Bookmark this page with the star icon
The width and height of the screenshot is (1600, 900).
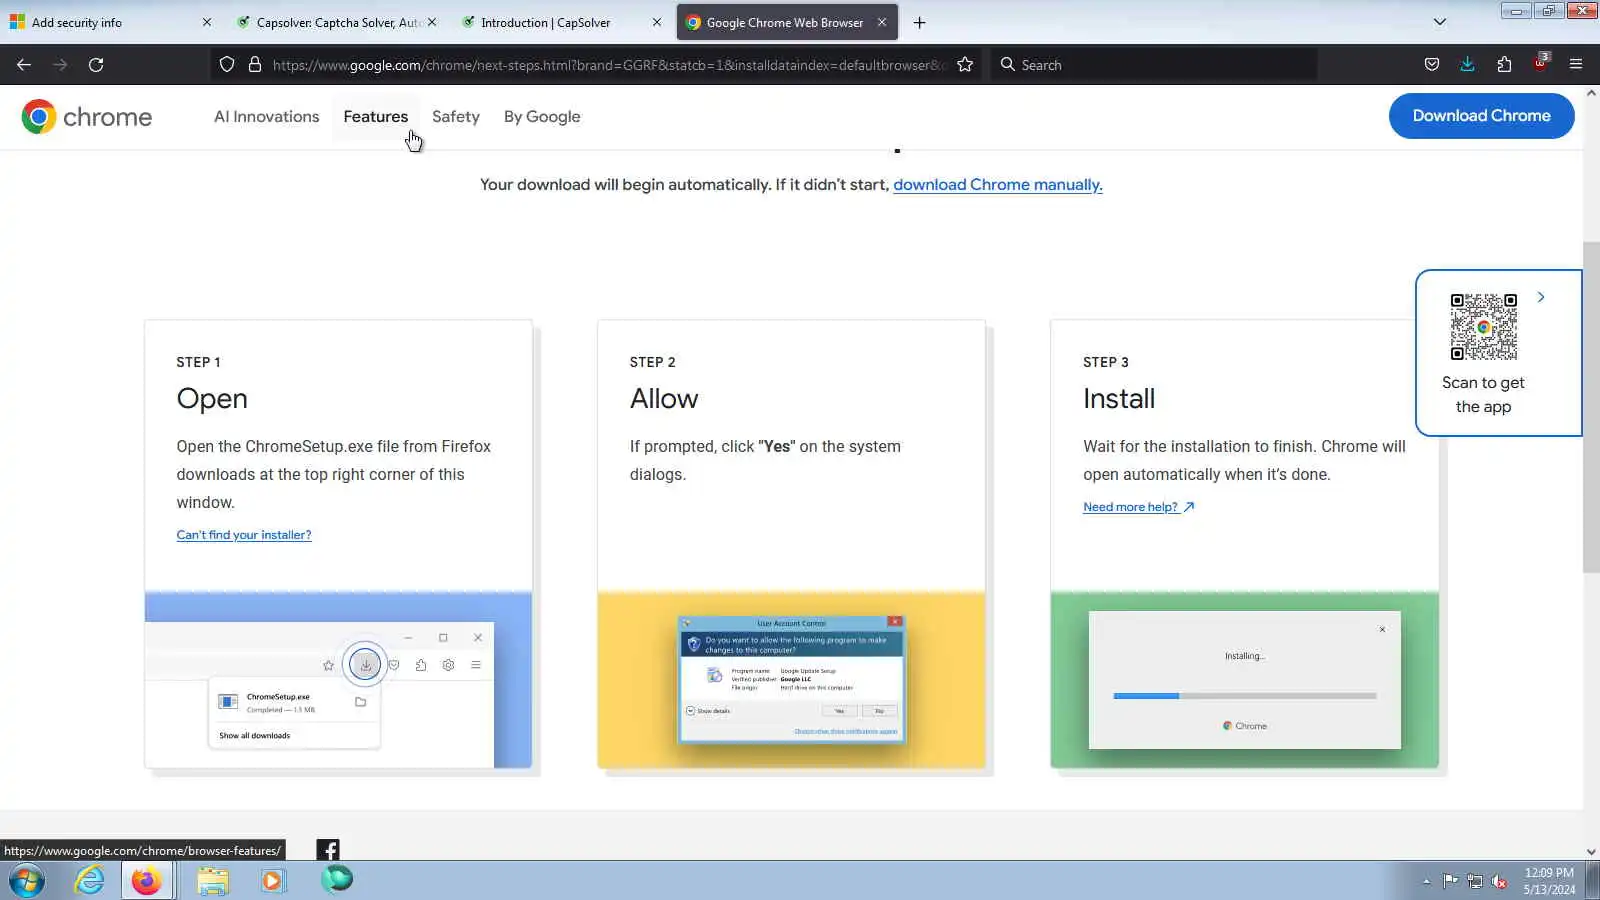[x=965, y=65]
